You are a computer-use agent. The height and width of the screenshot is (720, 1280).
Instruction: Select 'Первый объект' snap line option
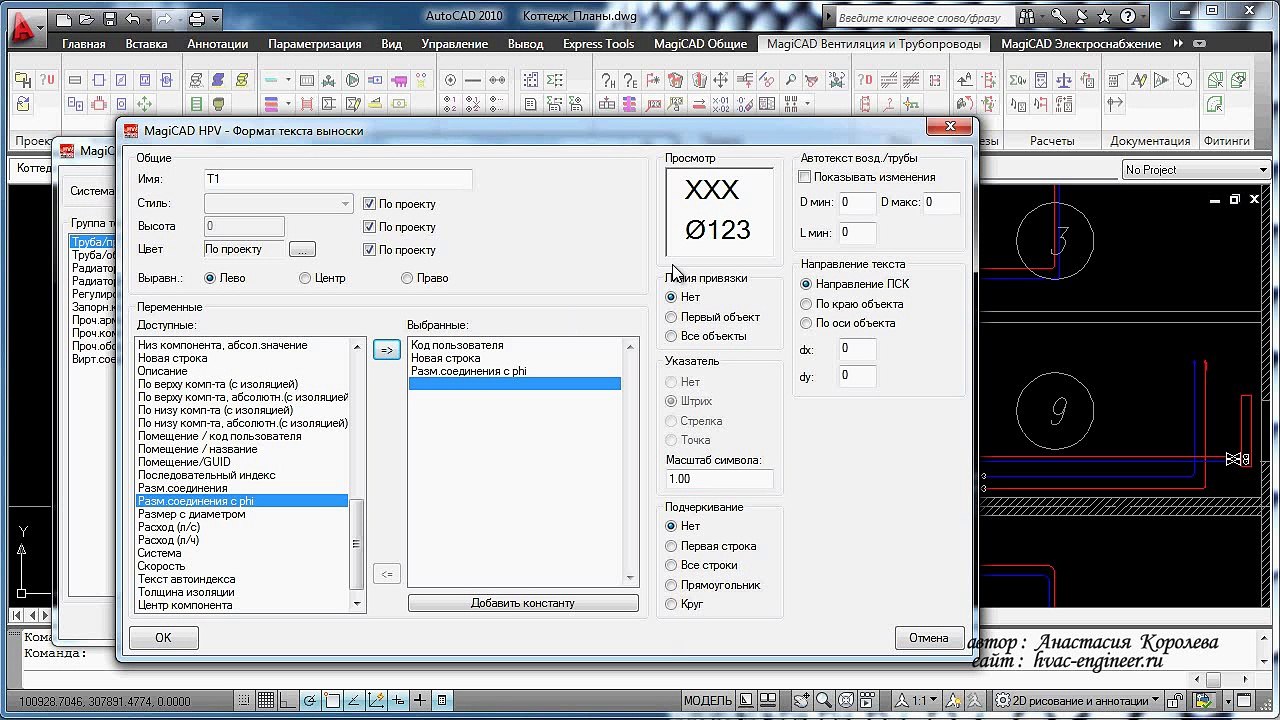[672, 317]
